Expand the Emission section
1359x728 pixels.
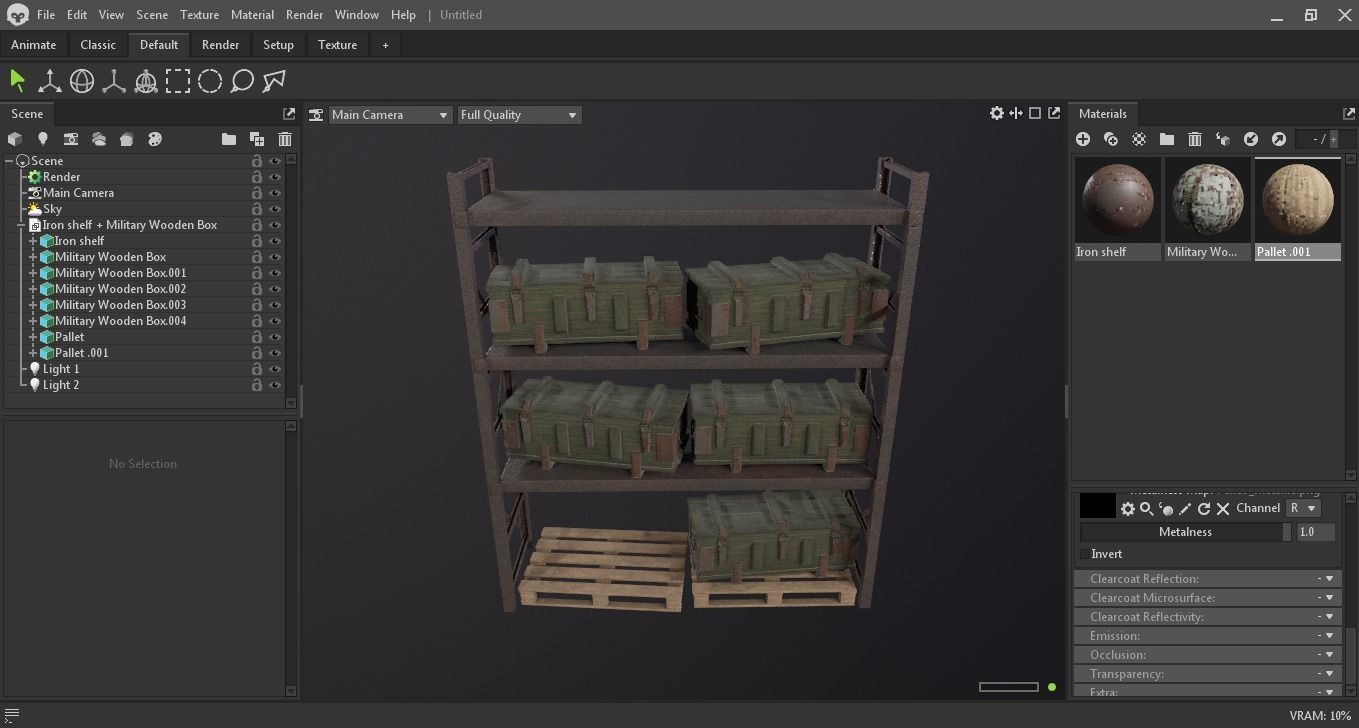pos(1208,636)
